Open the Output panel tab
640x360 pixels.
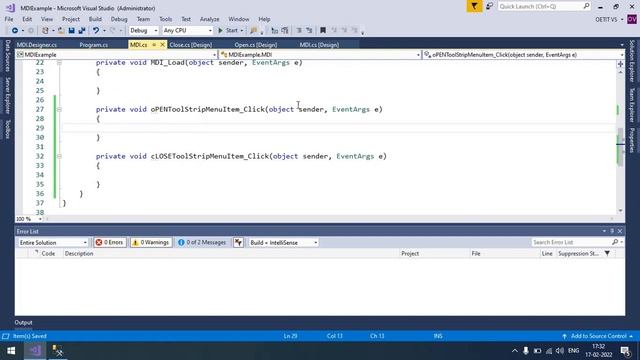point(23,322)
